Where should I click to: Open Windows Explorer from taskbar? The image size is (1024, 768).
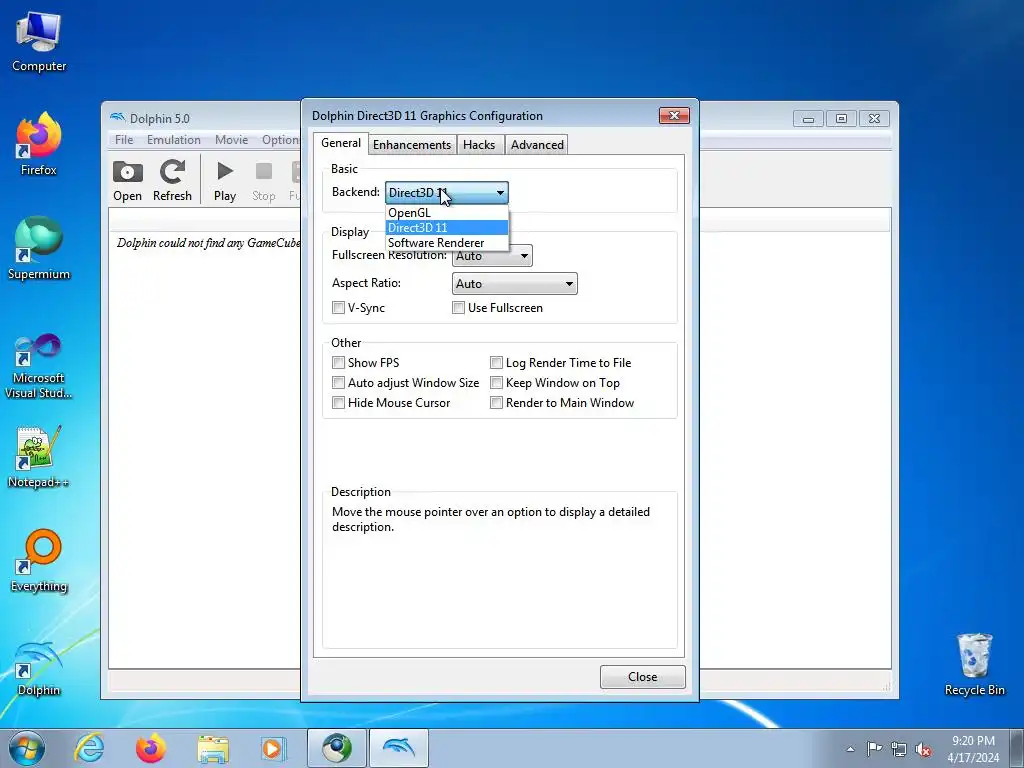pos(213,748)
